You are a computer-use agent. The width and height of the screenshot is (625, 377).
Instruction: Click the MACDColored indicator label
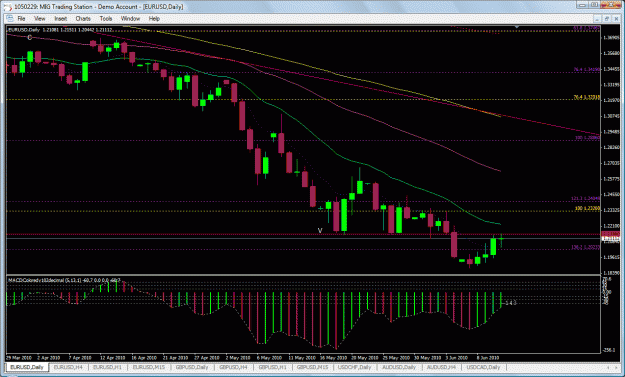click(64, 281)
